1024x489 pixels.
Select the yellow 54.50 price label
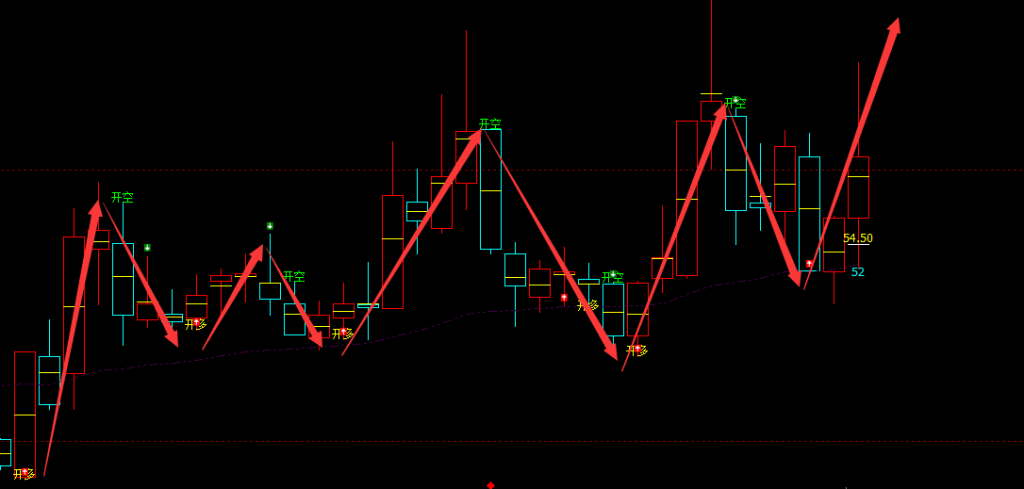coord(858,238)
